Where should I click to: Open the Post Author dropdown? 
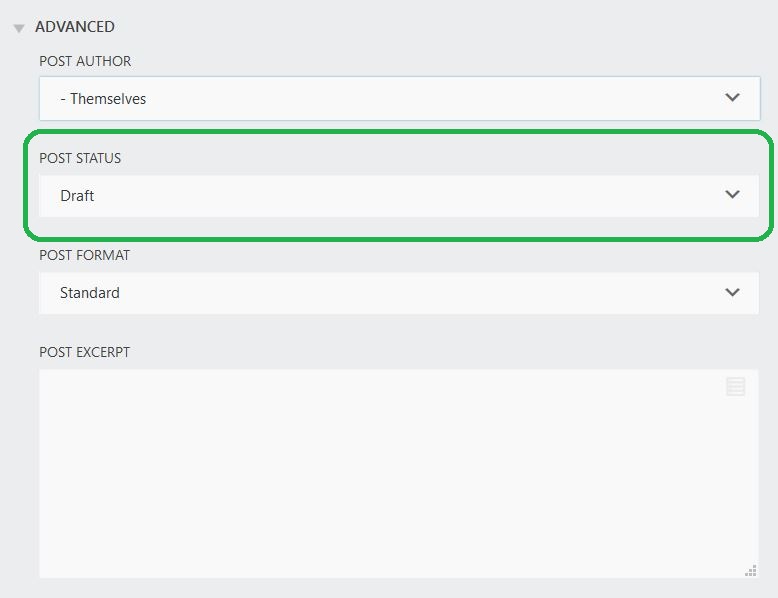398,99
